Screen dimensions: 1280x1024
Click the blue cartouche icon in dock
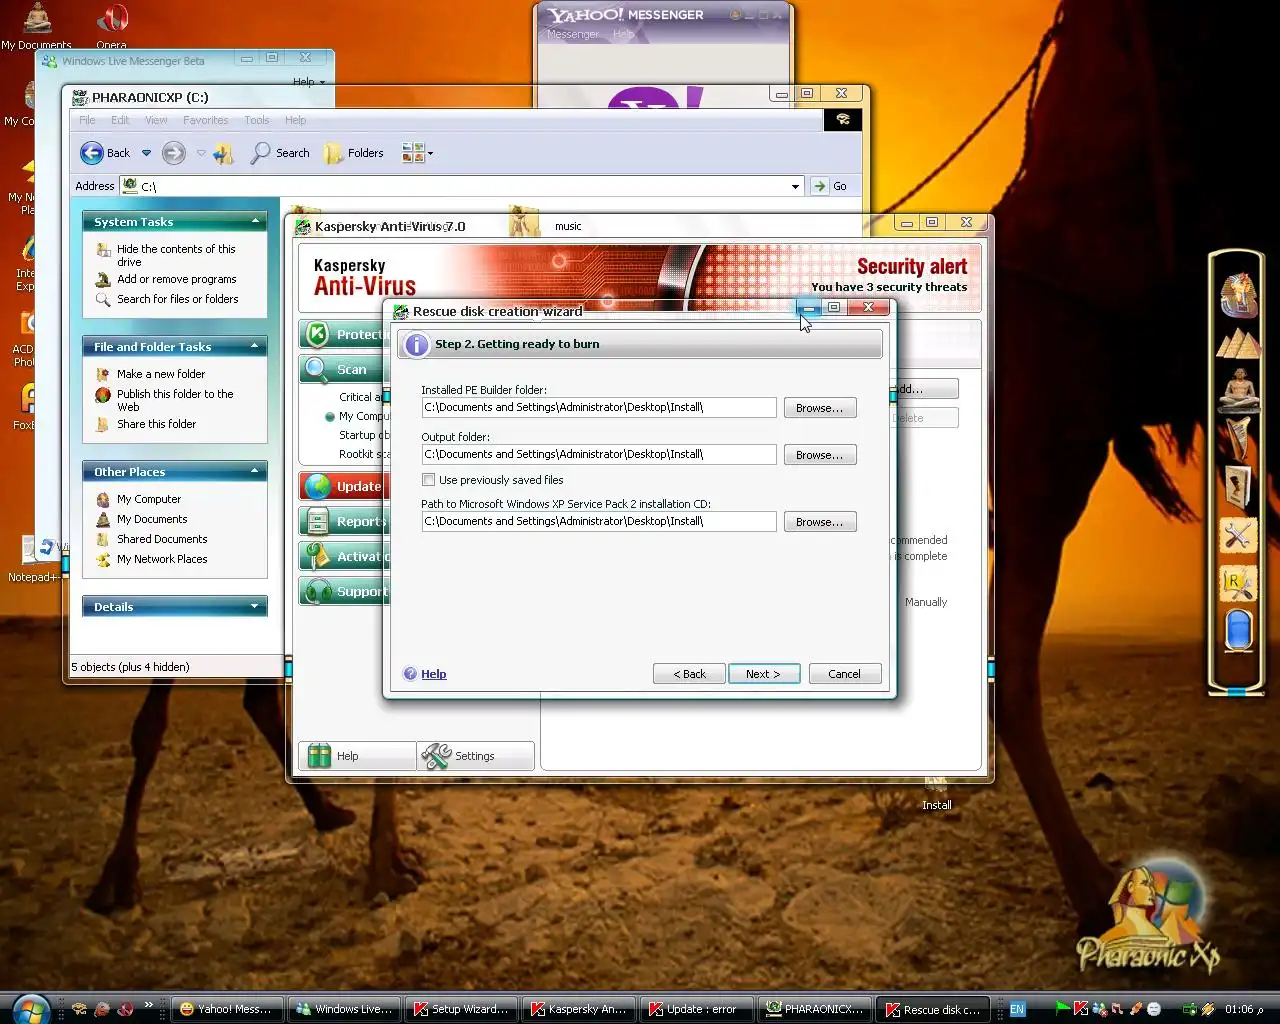(x=1238, y=630)
